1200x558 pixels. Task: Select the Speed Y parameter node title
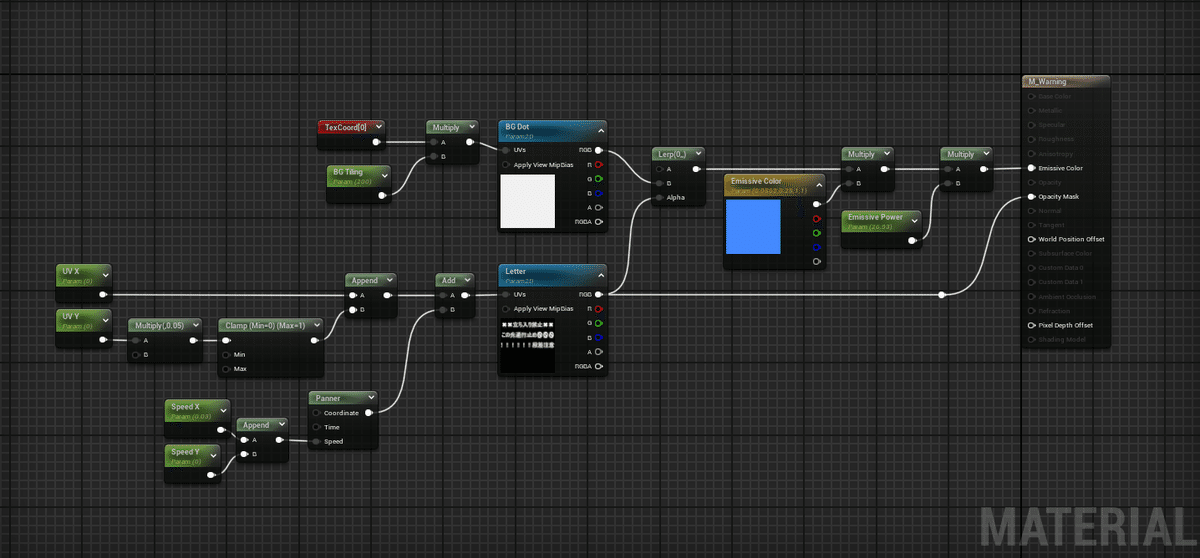click(x=187, y=452)
